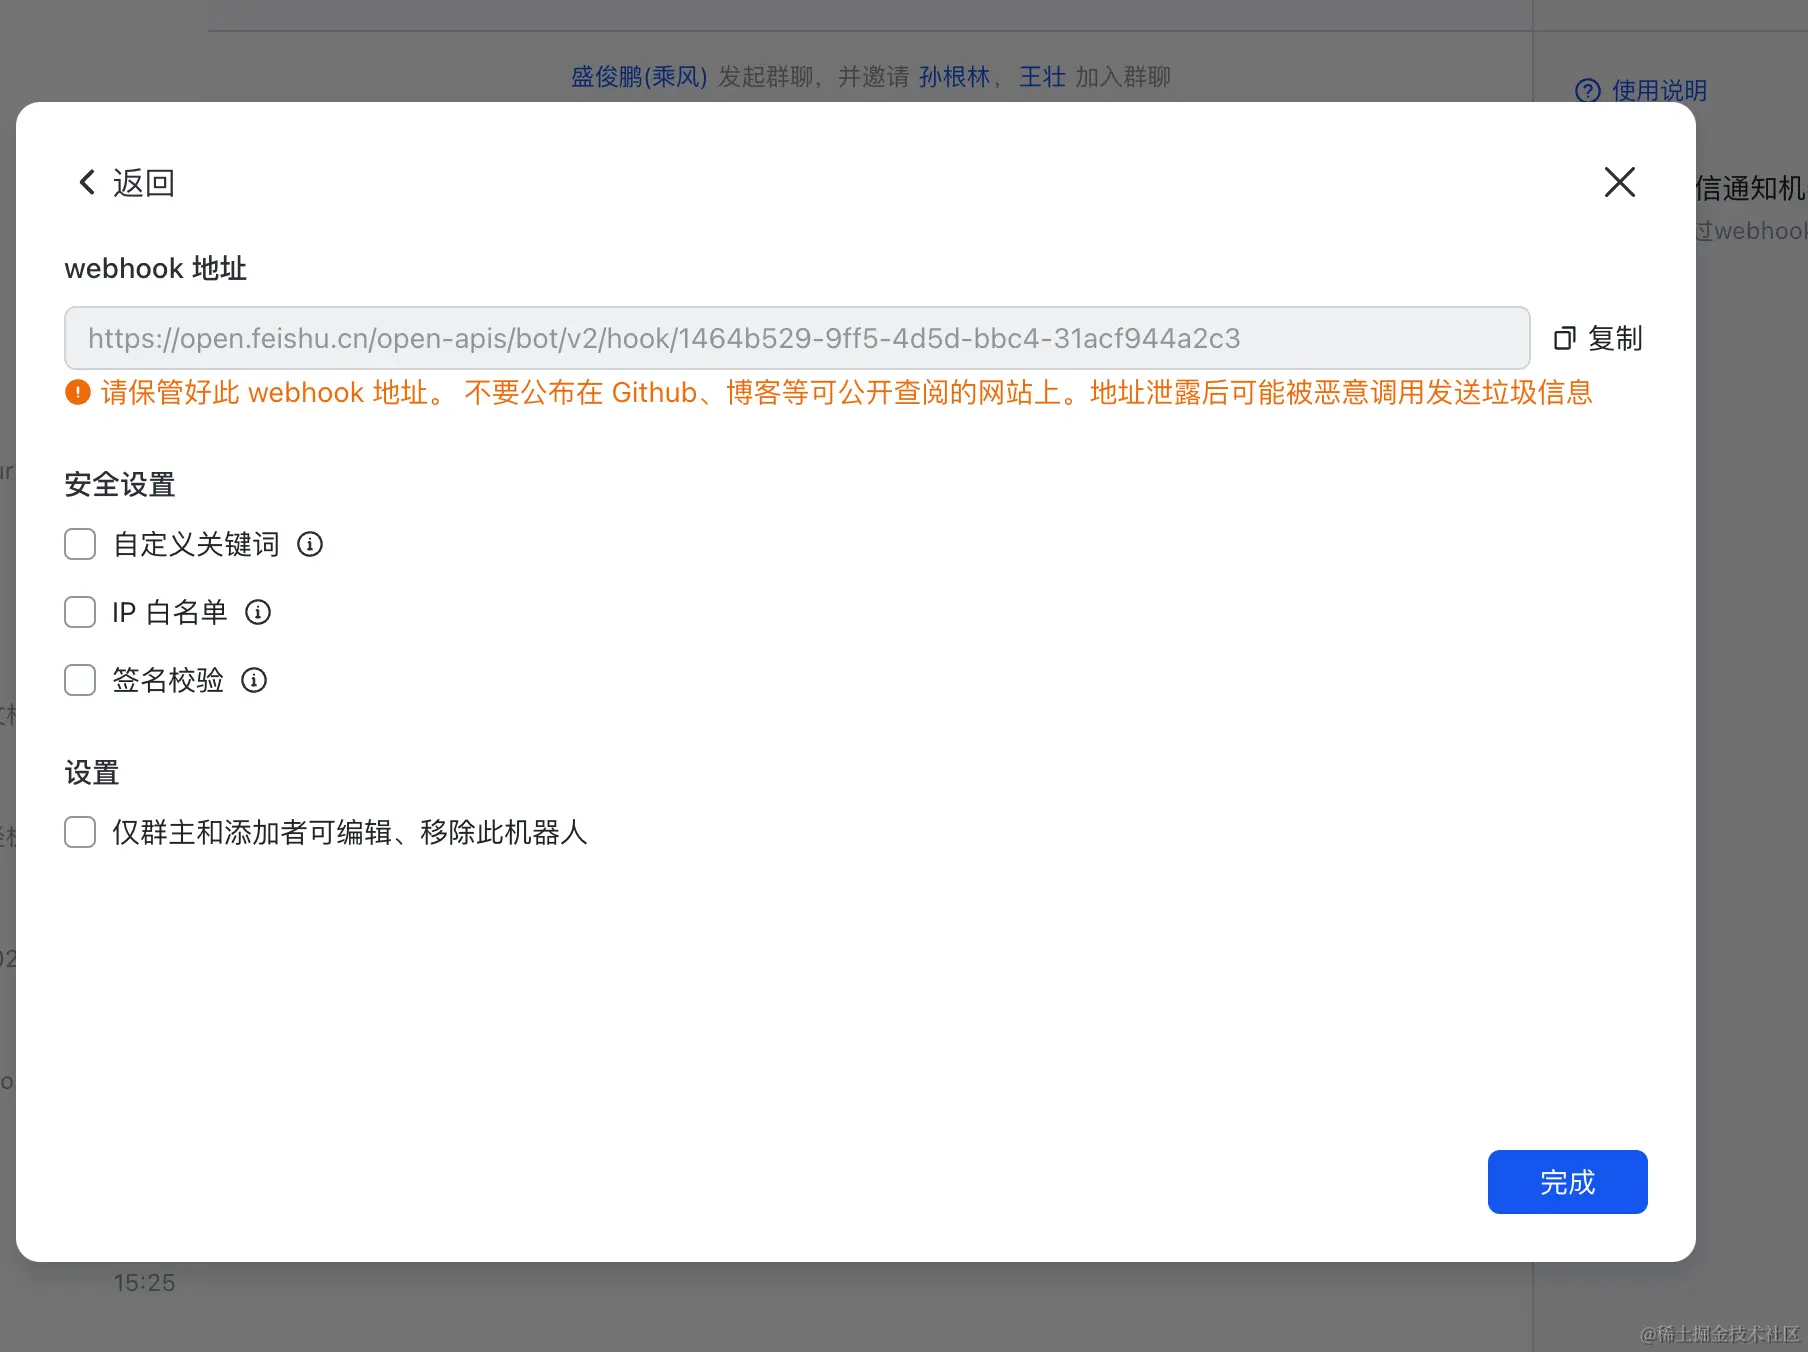
Task: Open 孙根林 profile in chat background
Action: (954, 77)
